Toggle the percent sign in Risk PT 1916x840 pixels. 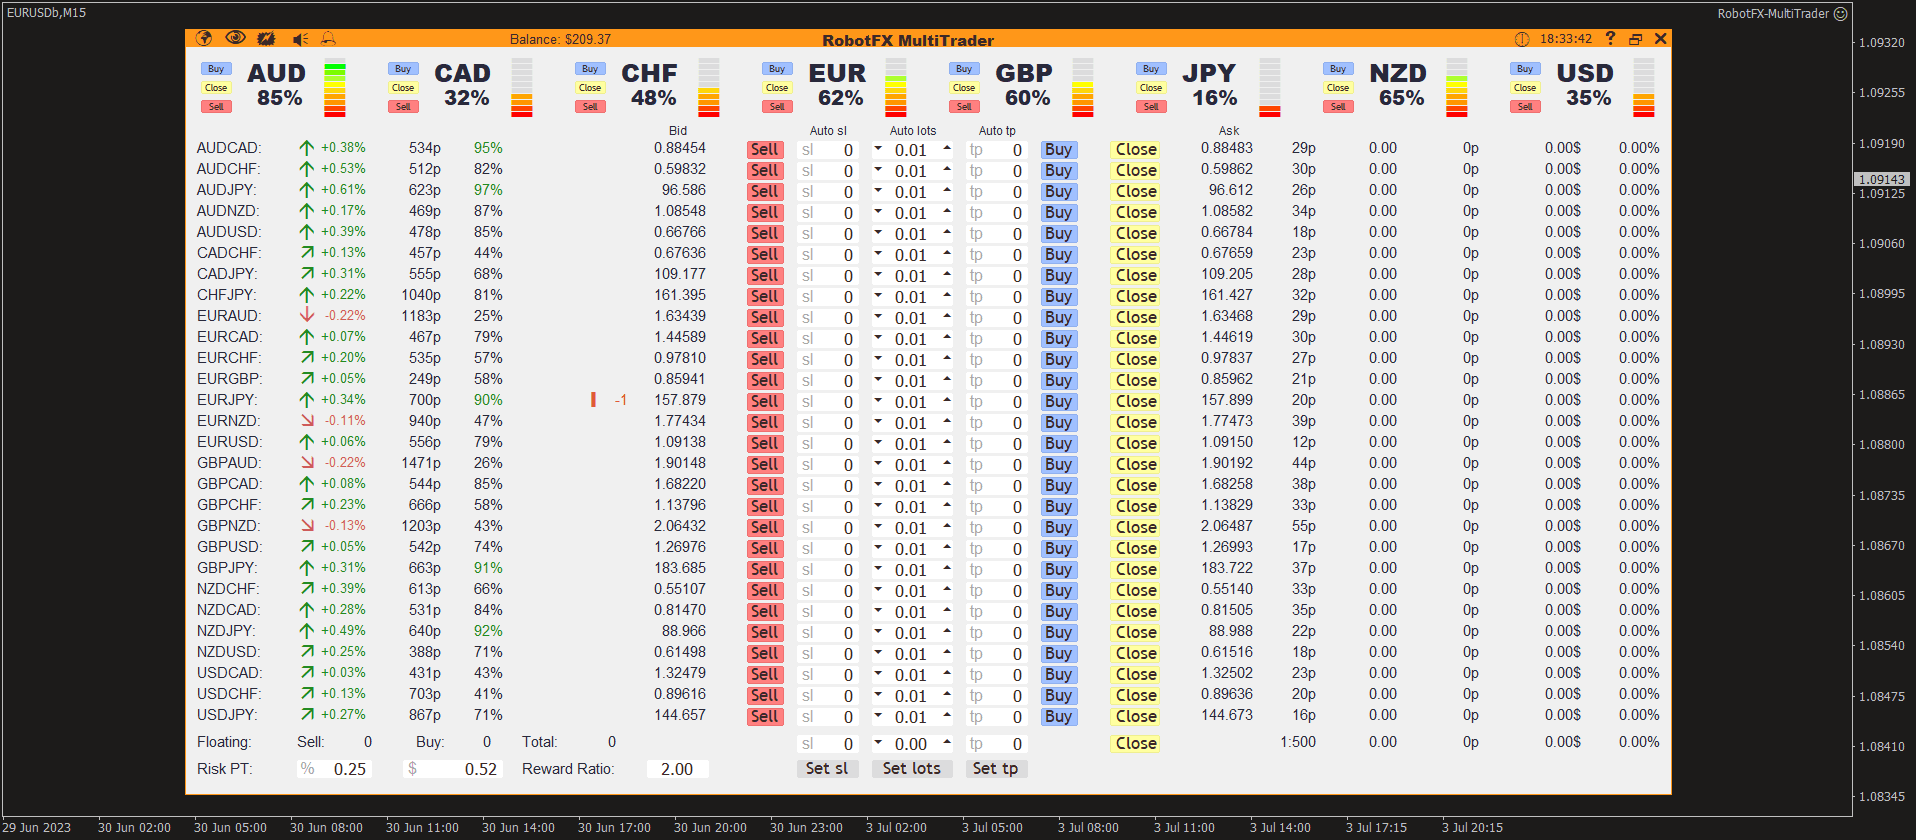(308, 769)
